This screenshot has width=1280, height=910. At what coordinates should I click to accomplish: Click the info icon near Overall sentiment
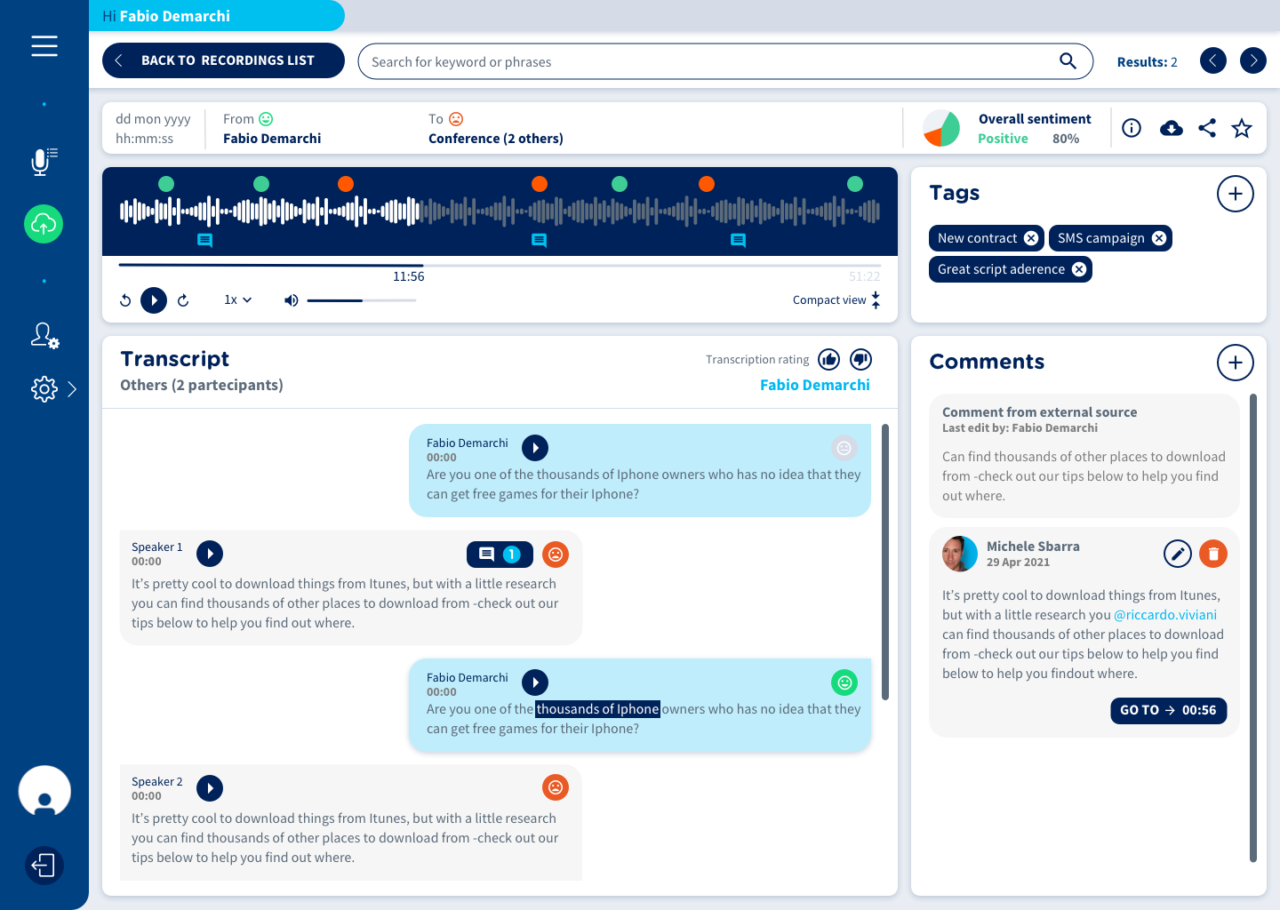pyautogui.click(x=1130, y=128)
